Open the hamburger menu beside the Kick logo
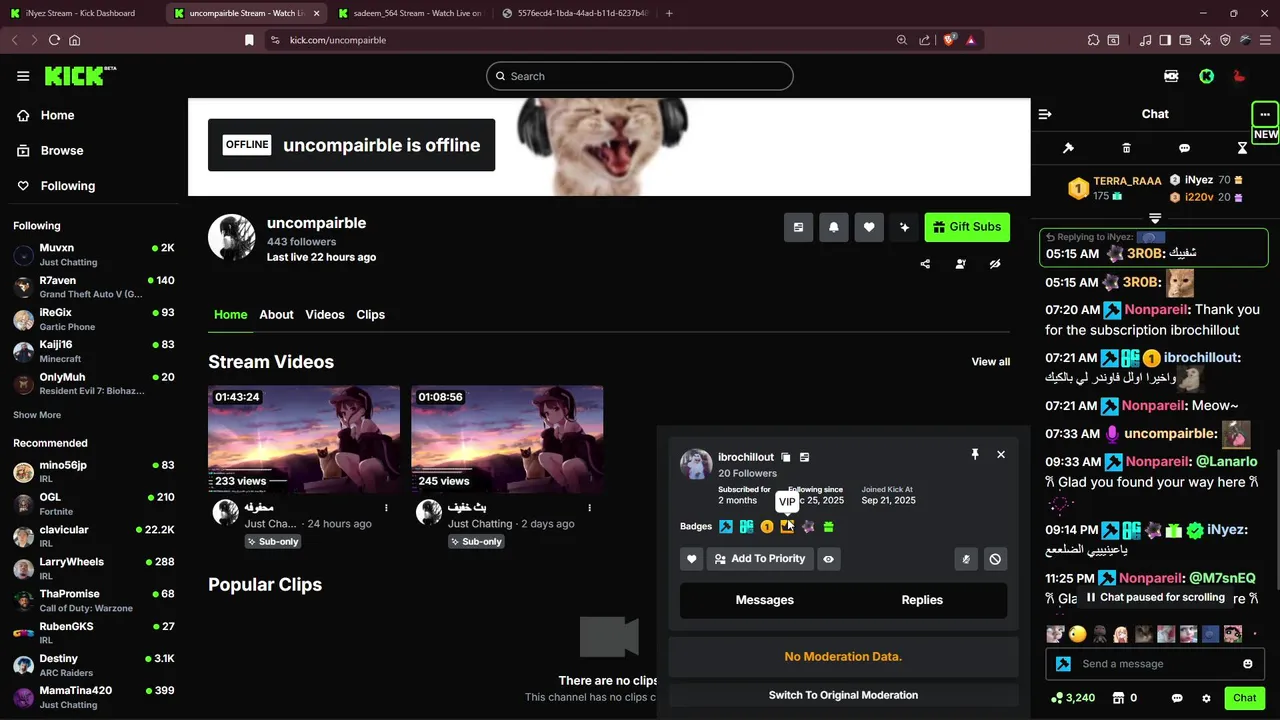Screen dimensions: 1280x720 [23, 76]
